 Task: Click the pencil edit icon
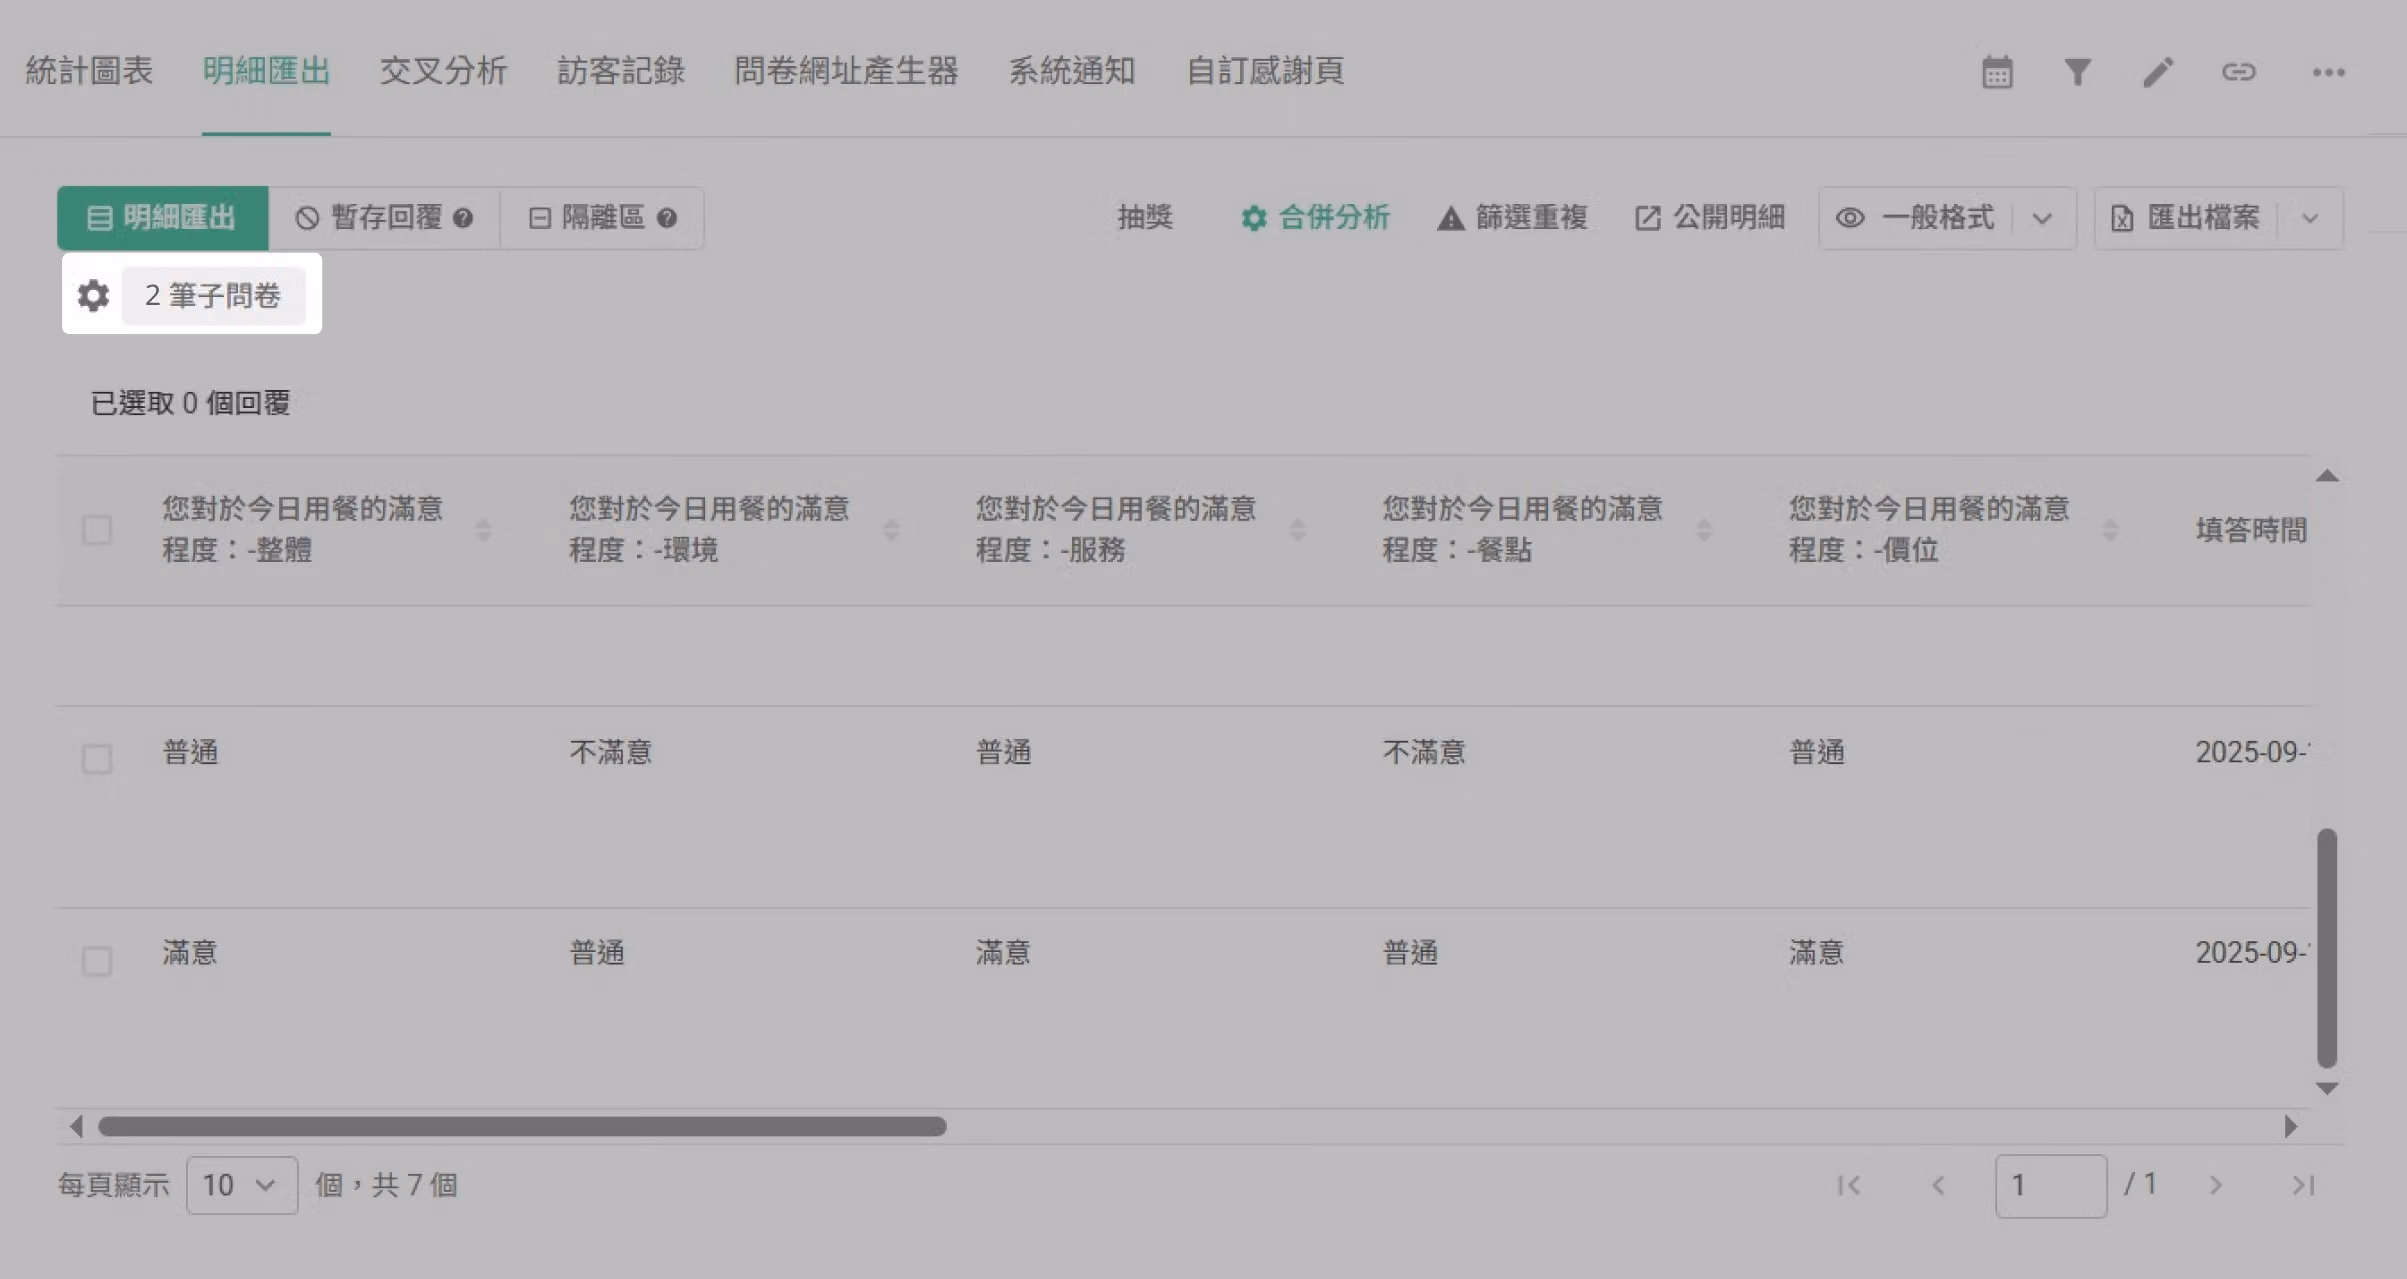[x=2158, y=72]
